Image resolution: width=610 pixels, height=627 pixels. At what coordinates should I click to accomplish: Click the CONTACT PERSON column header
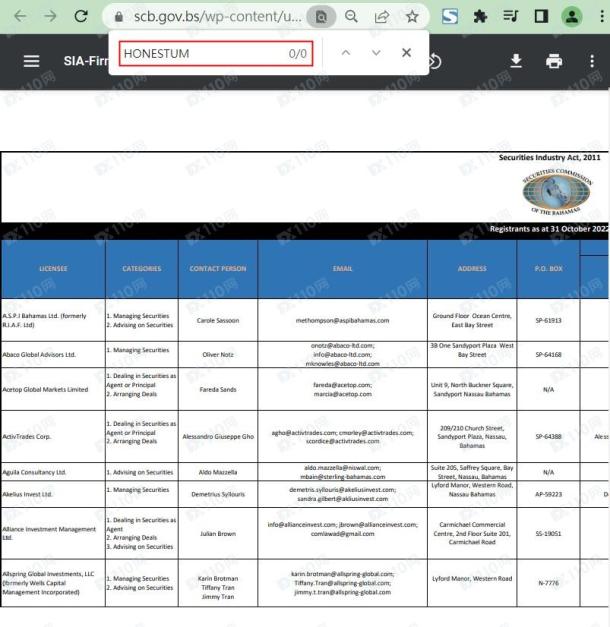pos(218,269)
